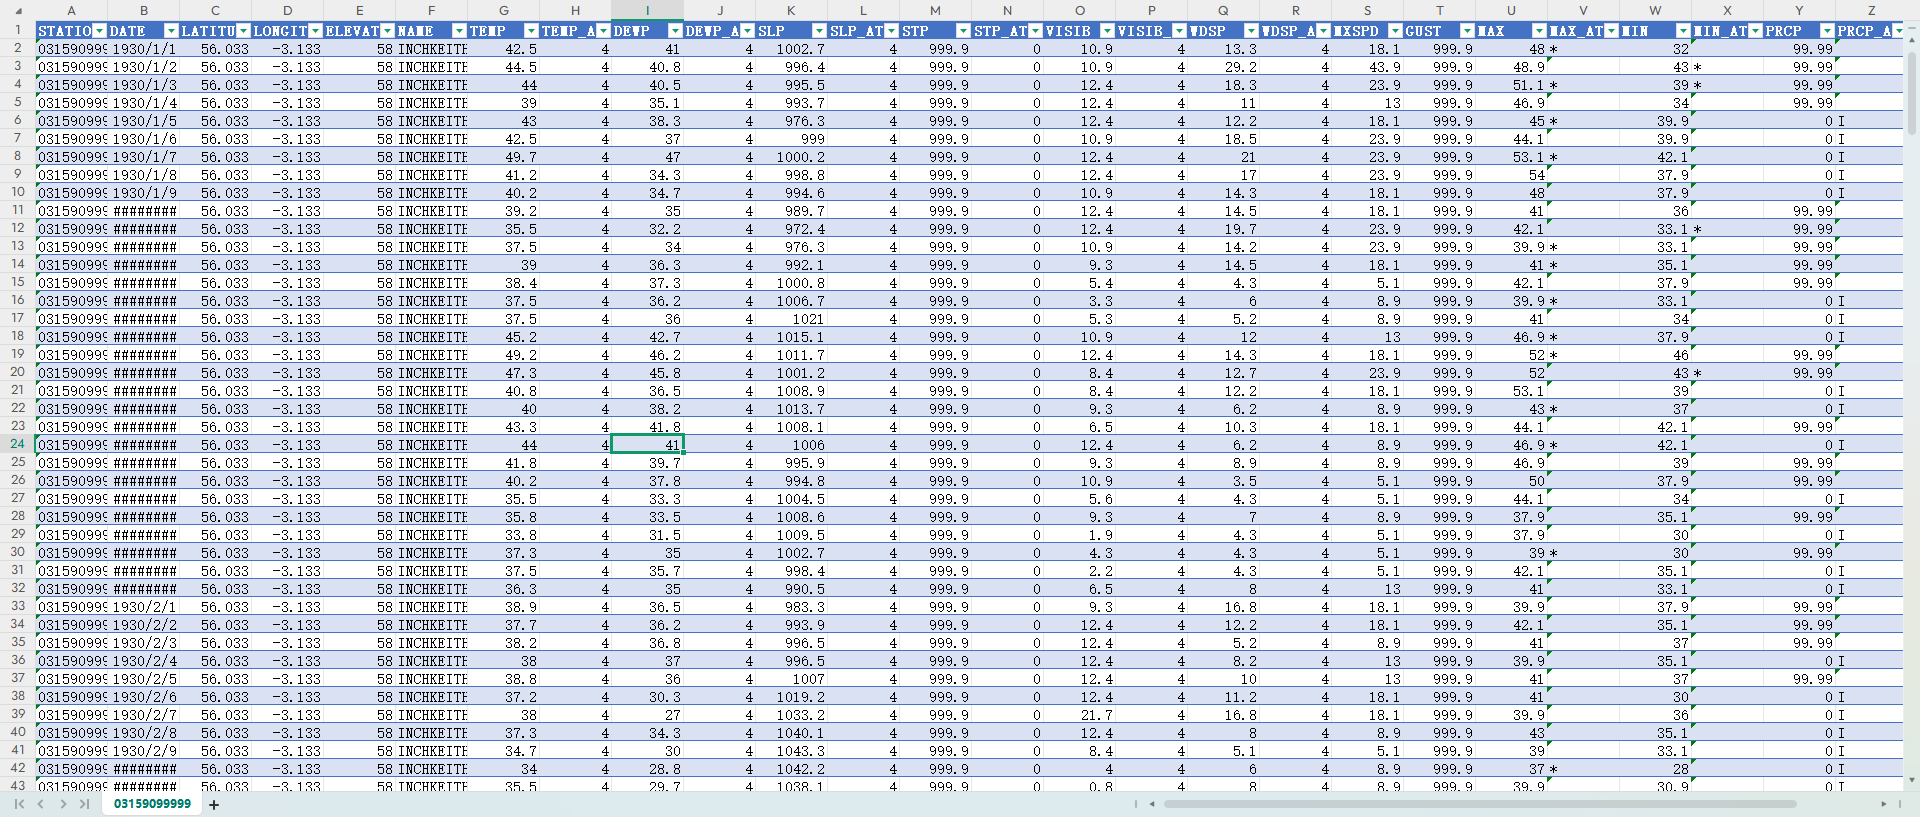Screen dimensions: 1920x817
Task: Select the 1930/1/1 date cell
Action: [144, 49]
